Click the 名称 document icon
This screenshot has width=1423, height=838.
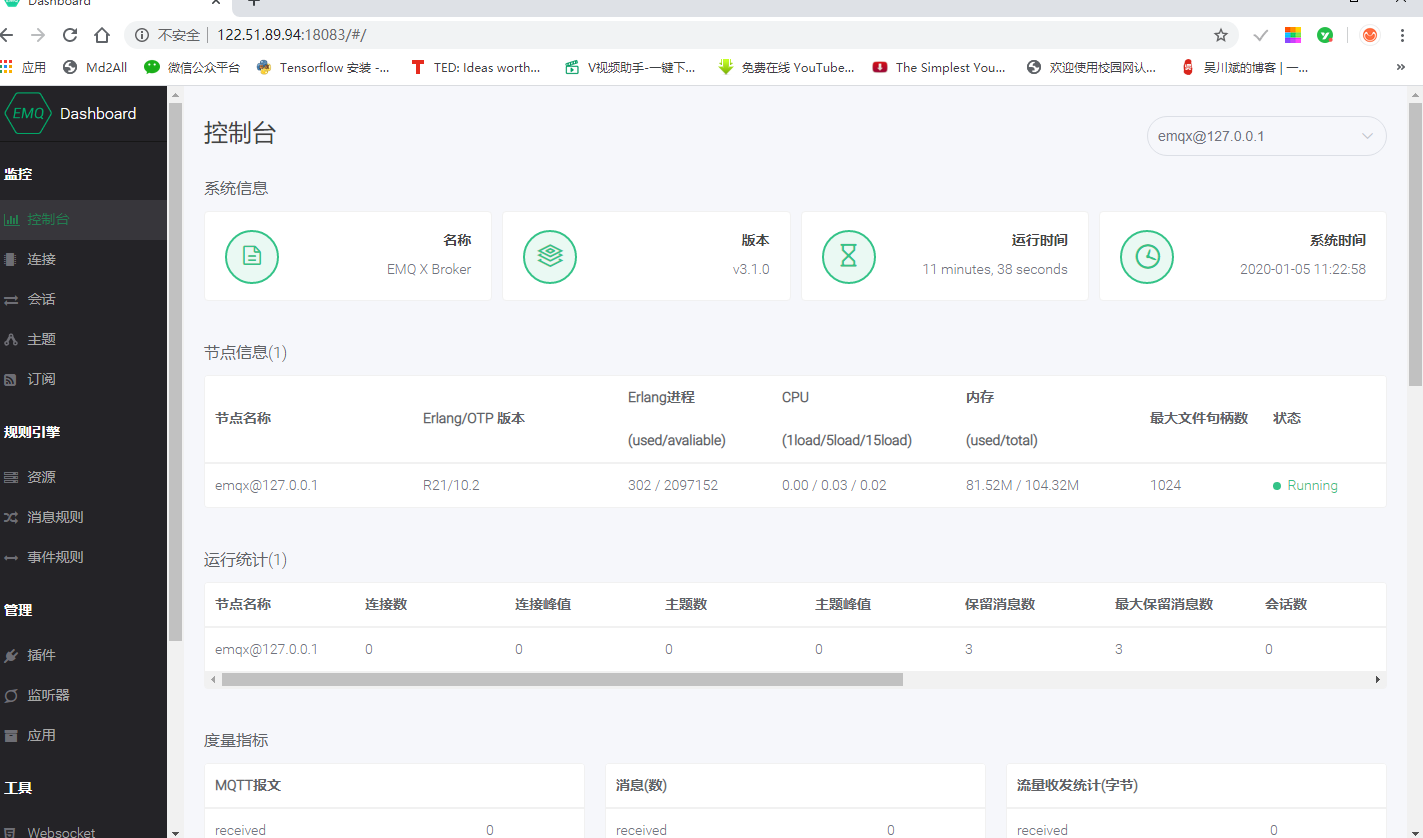[x=252, y=256]
